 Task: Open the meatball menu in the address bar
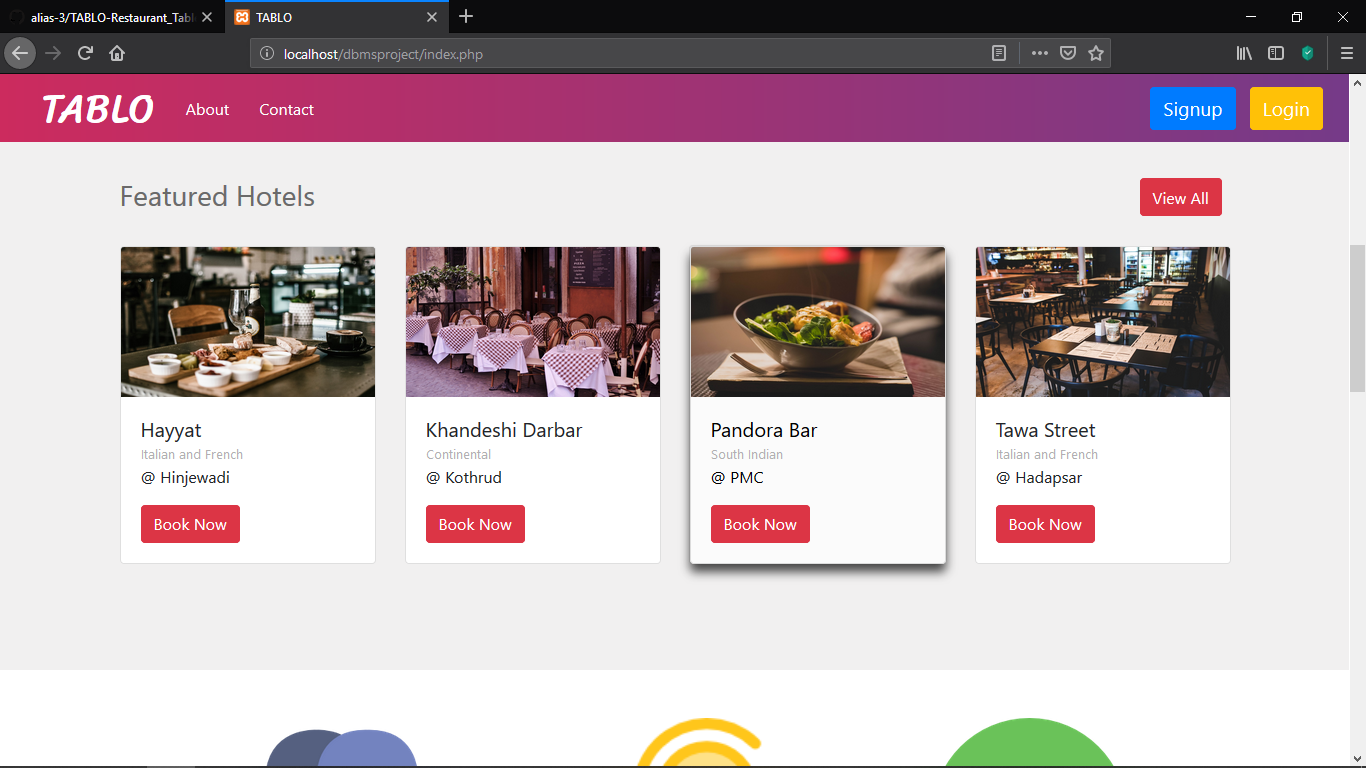[x=1039, y=53]
